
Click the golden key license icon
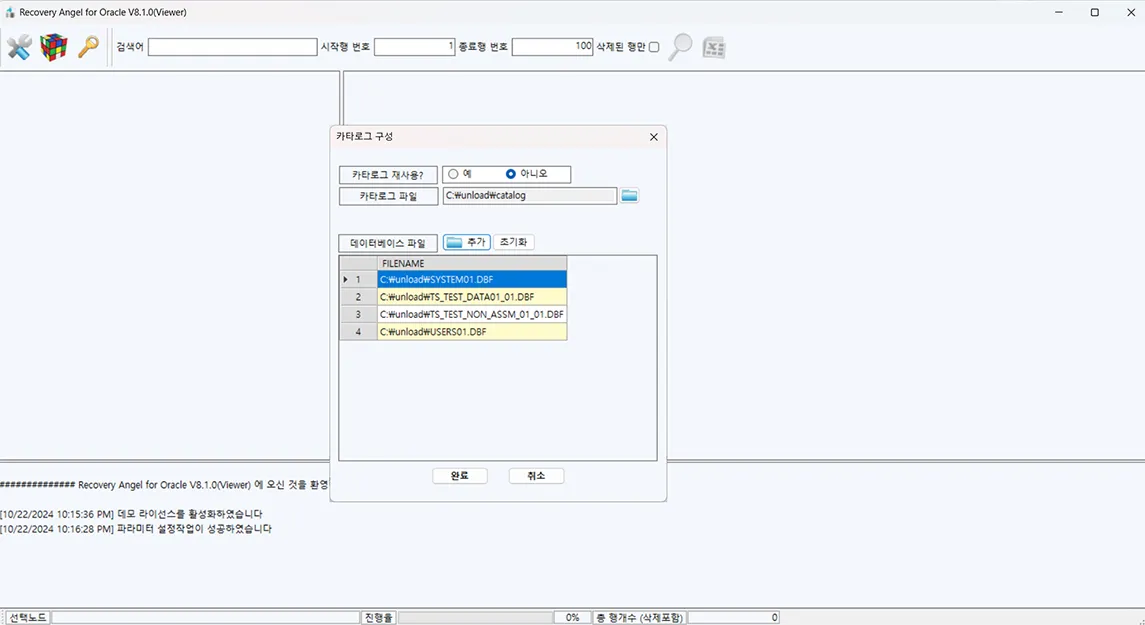(88, 47)
